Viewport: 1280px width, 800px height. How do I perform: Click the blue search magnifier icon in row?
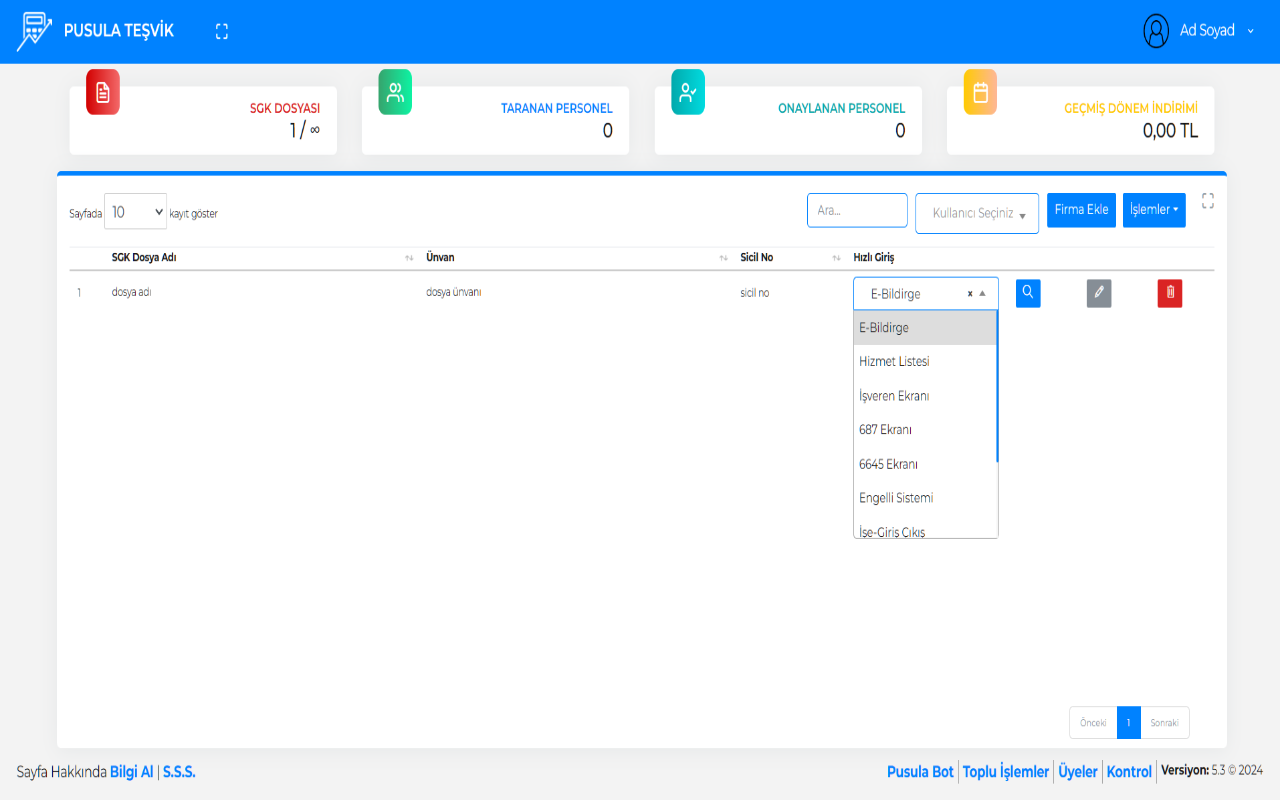[1028, 293]
